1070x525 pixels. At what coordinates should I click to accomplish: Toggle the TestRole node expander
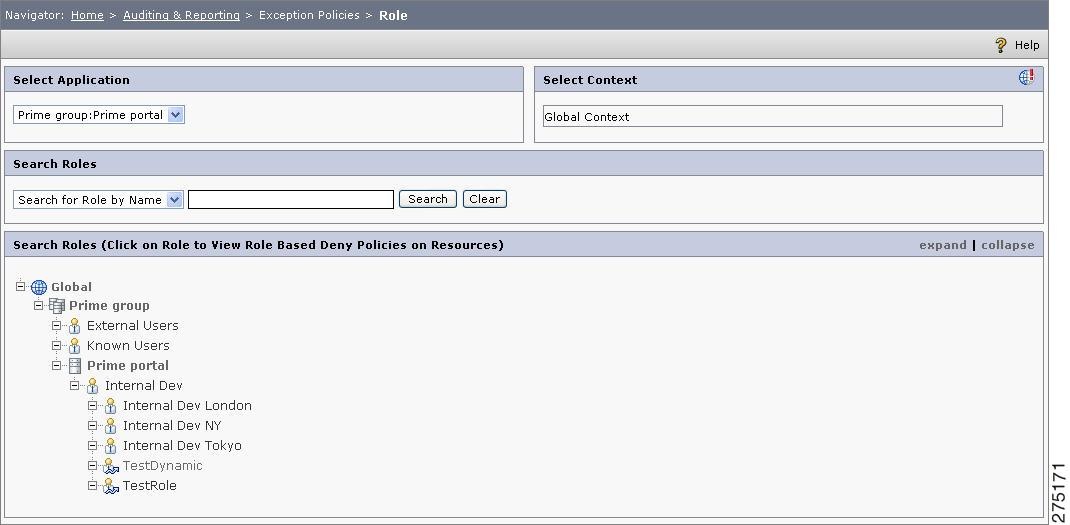tap(93, 485)
